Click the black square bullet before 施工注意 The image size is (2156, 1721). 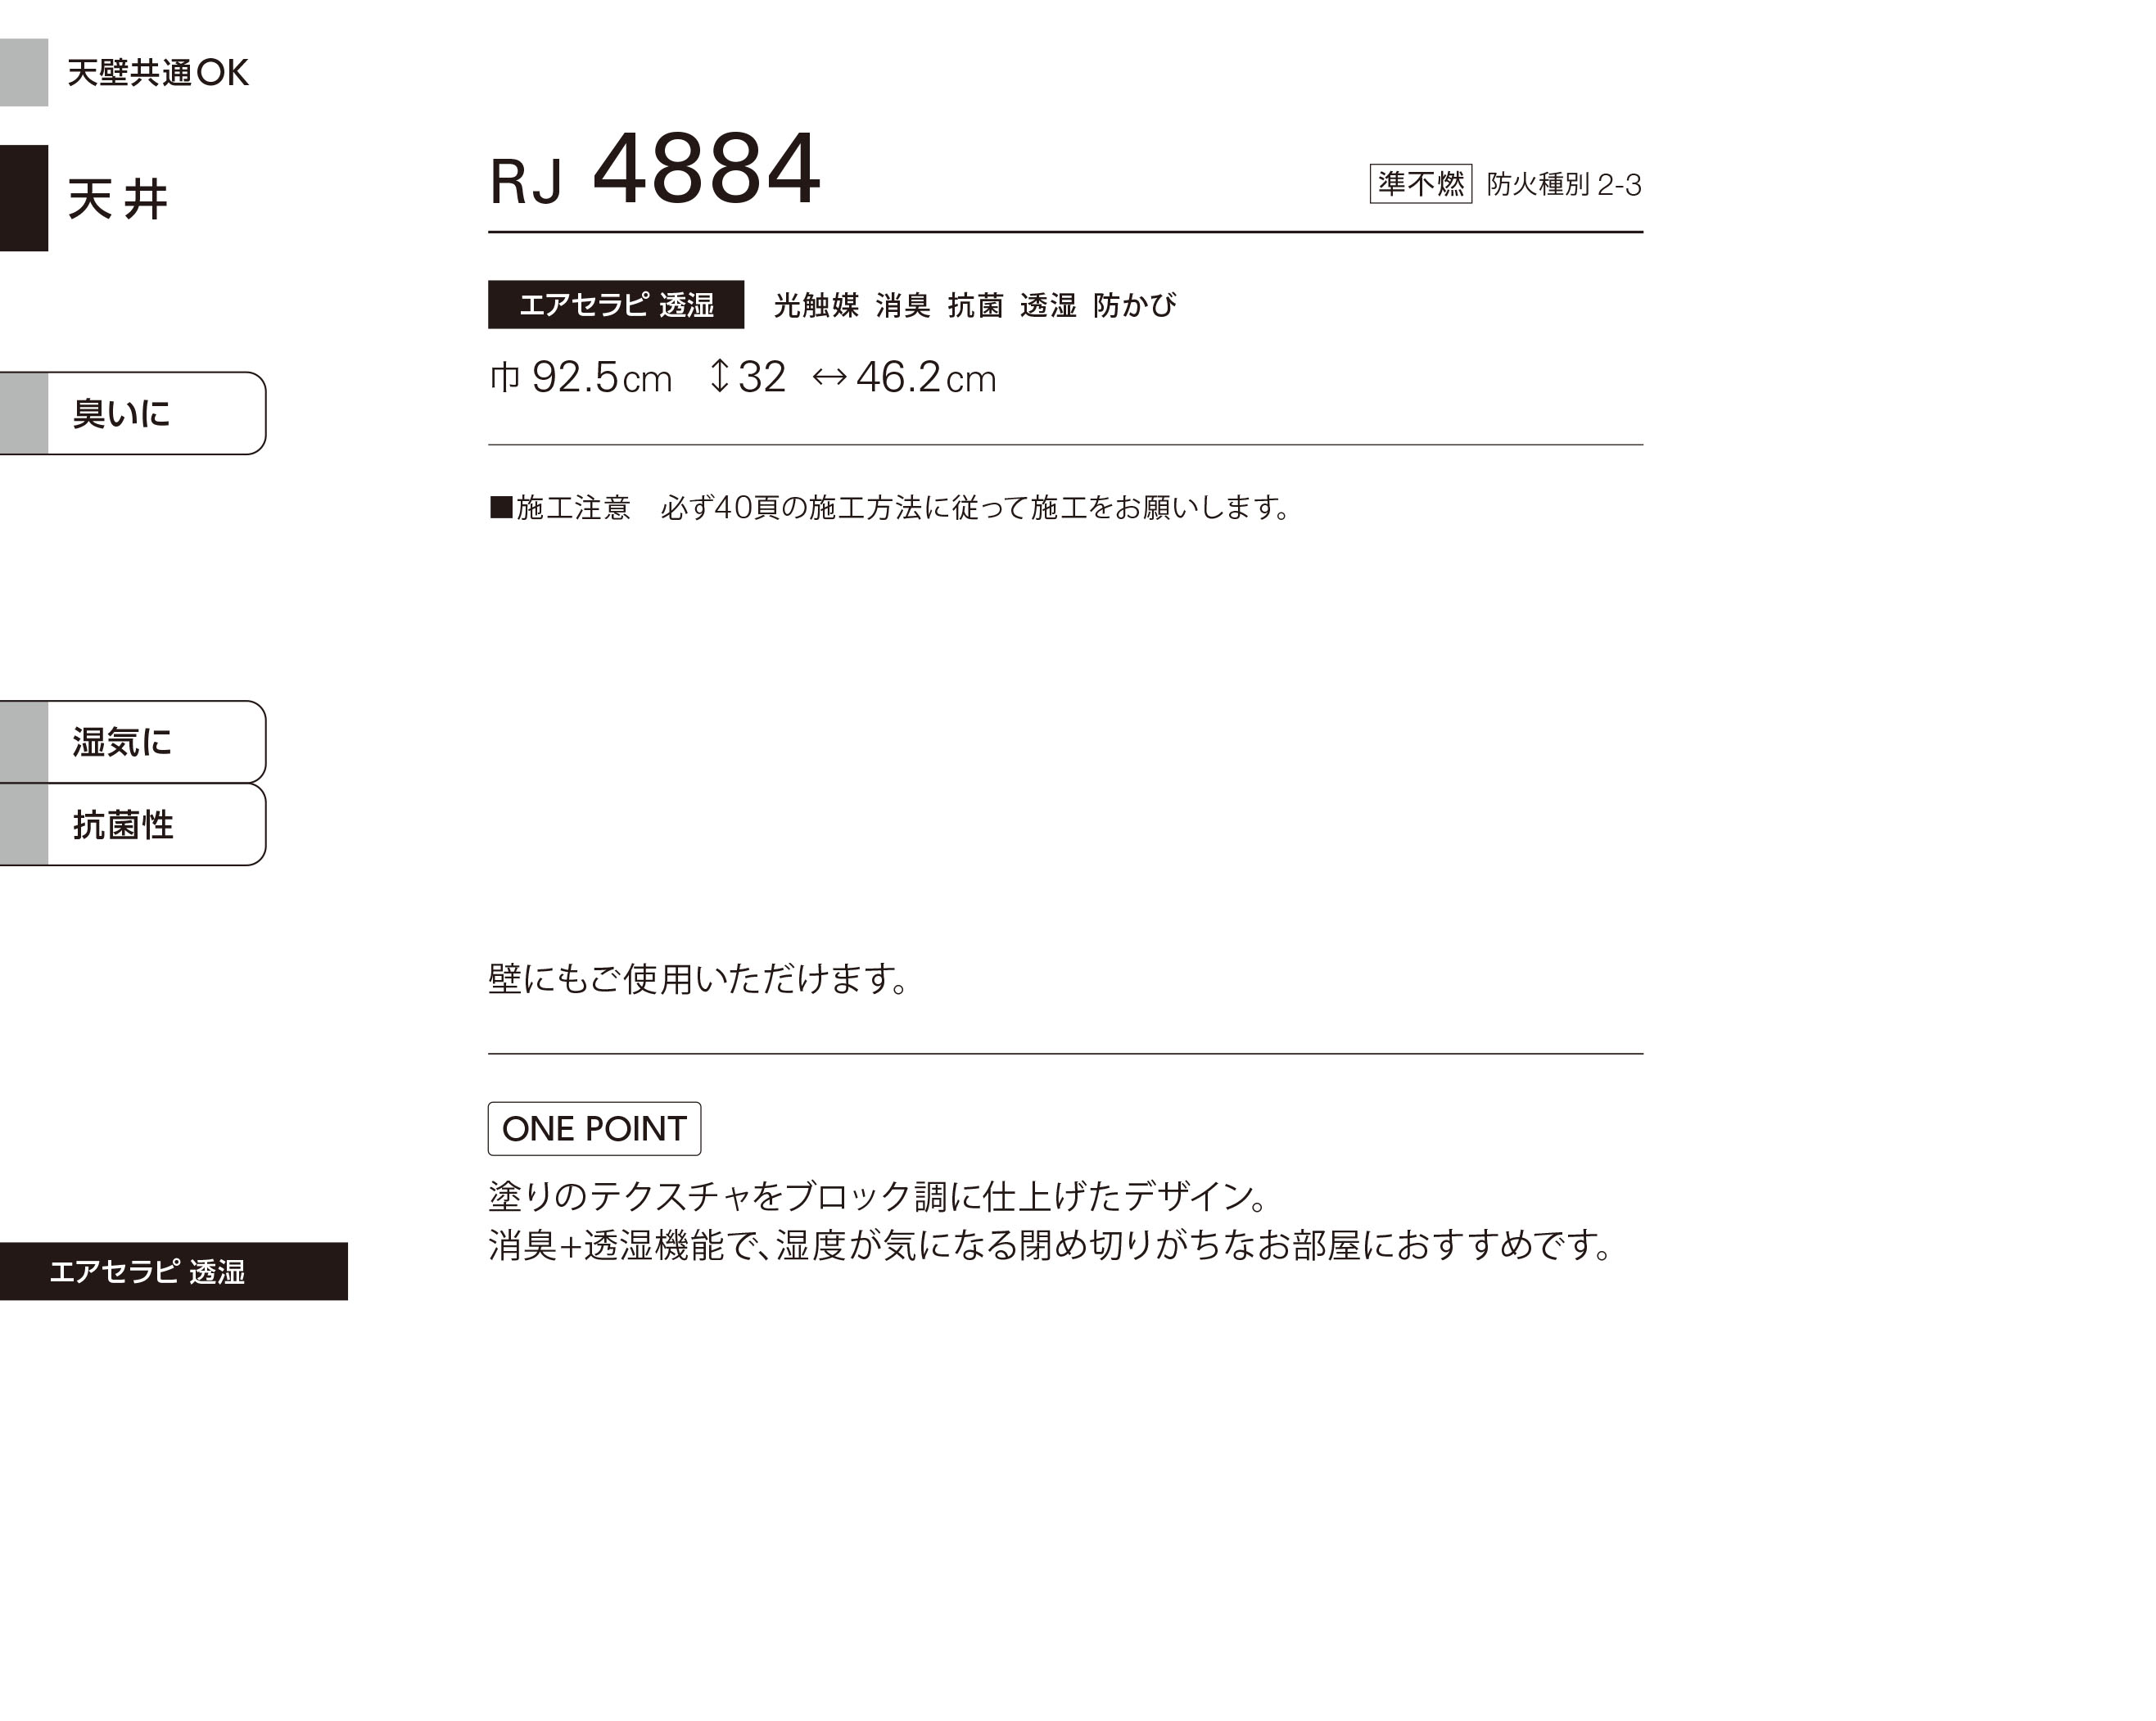(x=501, y=507)
